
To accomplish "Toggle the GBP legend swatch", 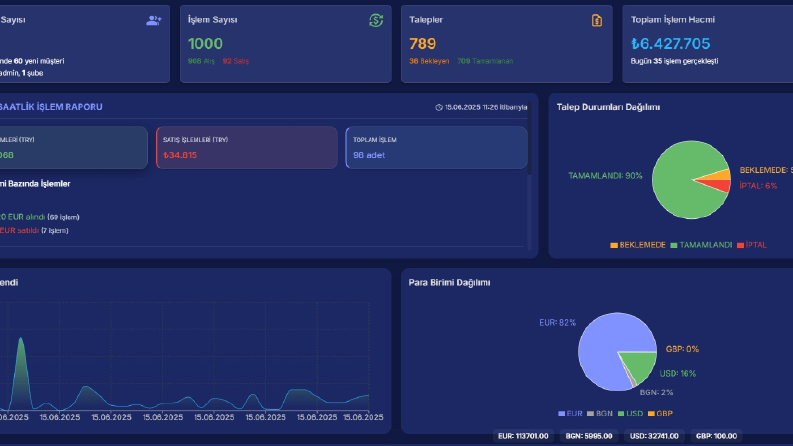I will 651,414.
